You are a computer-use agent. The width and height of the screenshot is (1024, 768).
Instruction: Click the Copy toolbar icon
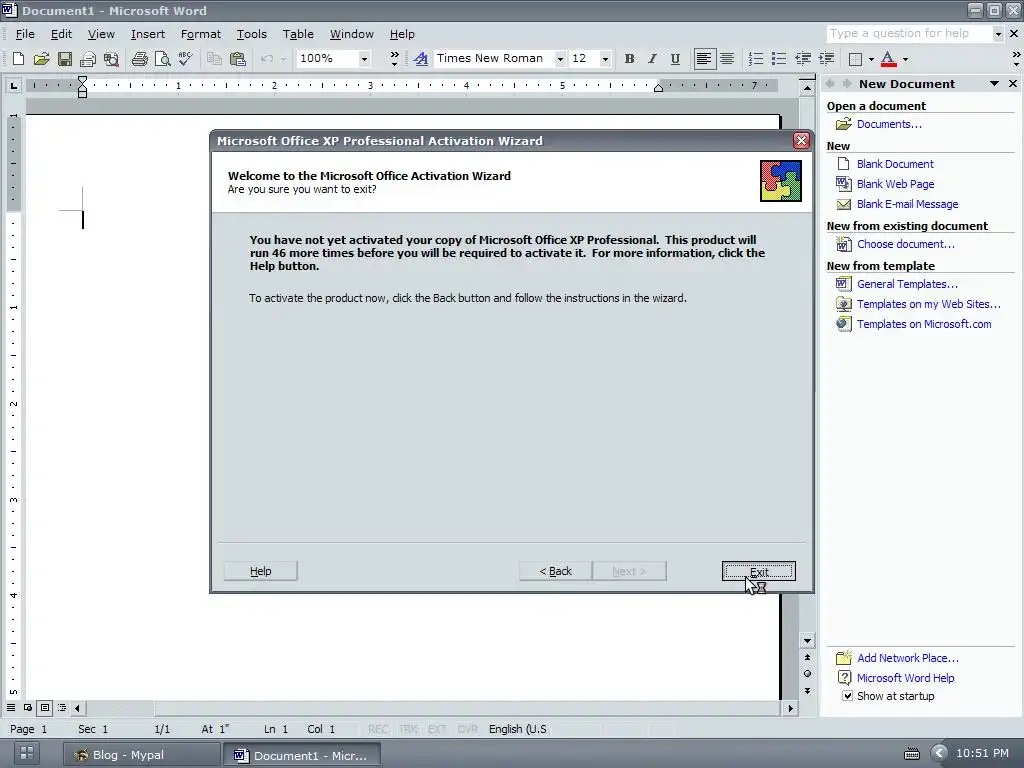coord(214,59)
